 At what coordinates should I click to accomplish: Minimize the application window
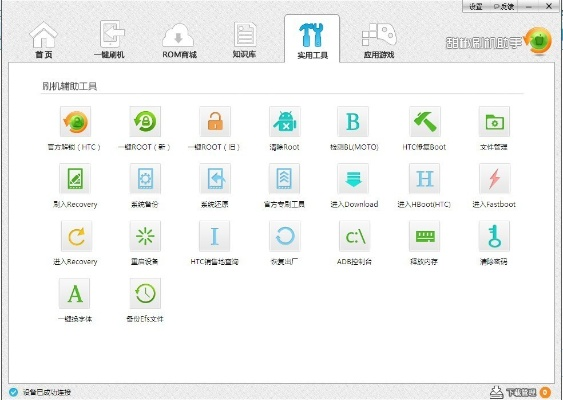[529, 6]
